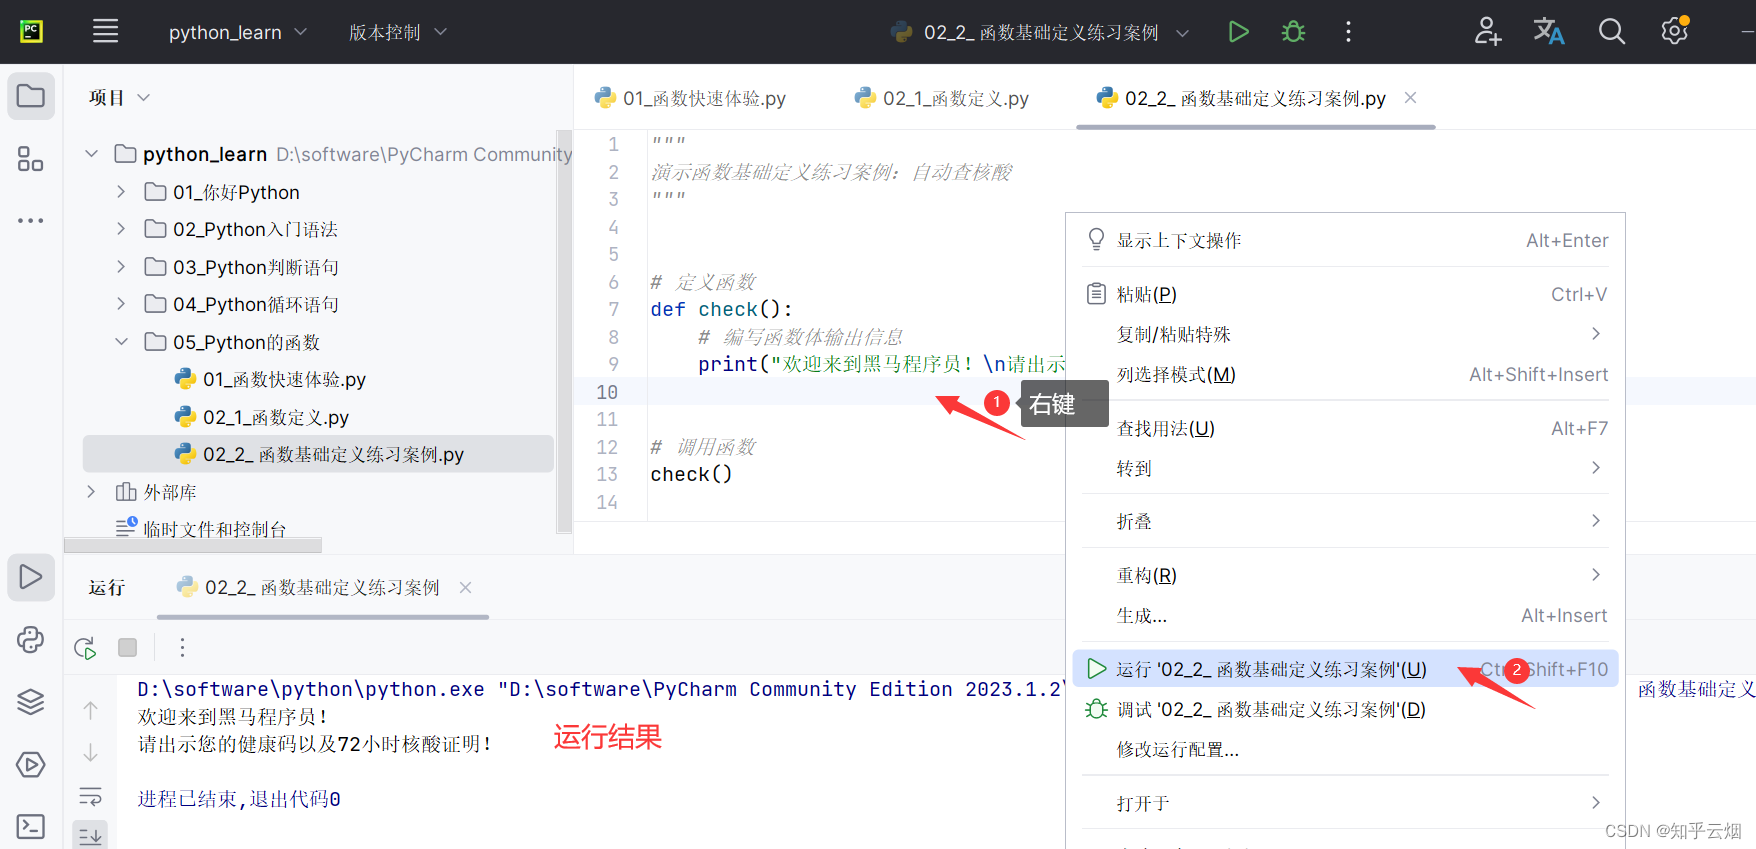The height and width of the screenshot is (849, 1756).
Task: Expand 01_你好Python folder
Action: pos(121,192)
